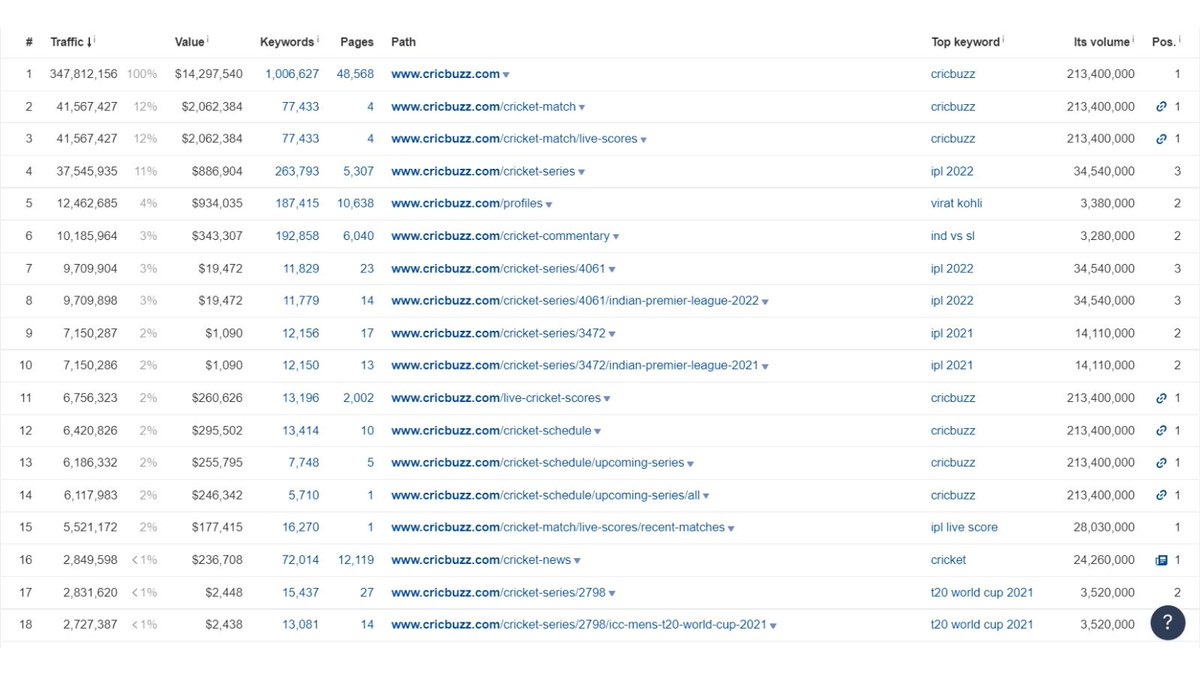
Task: Expand dropdown arrow beside /cricket-series/2798 path
Action: [612, 593]
